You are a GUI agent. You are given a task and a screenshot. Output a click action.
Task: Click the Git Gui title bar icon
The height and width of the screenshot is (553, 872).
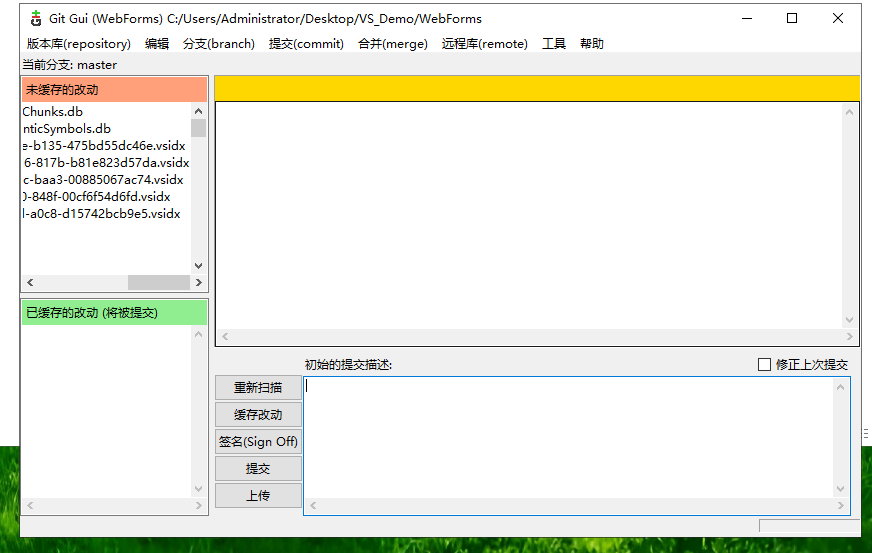point(36,18)
